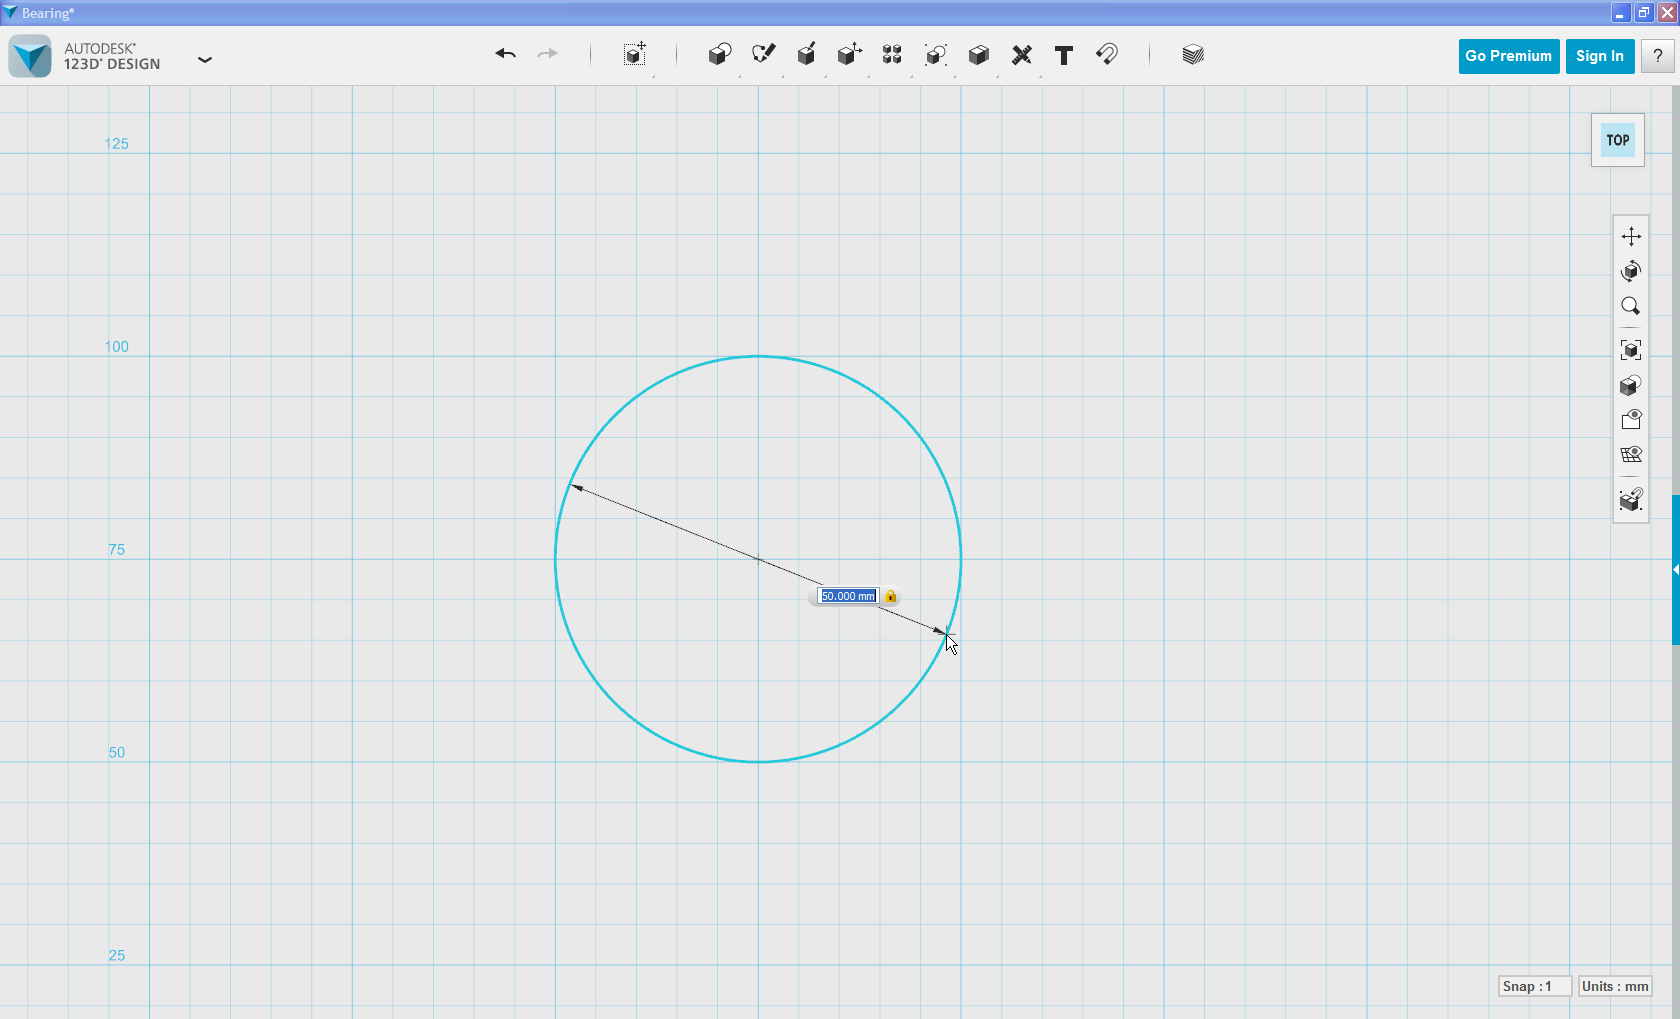Click the Snap : 1 setting
This screenshot has width=1680, height=1019.
tap(1535, 986)
